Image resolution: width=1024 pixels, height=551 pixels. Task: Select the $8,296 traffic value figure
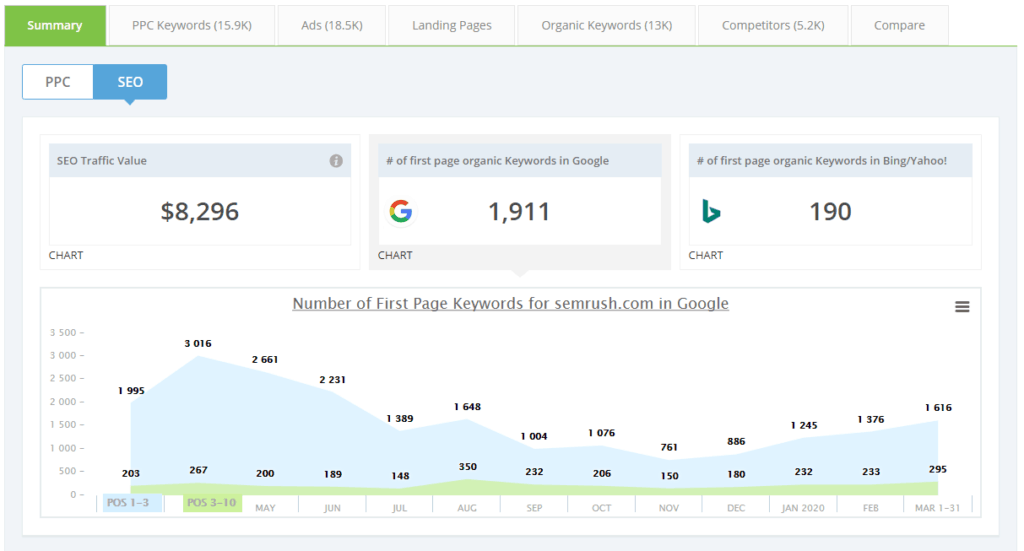click(x=200, y=212)
